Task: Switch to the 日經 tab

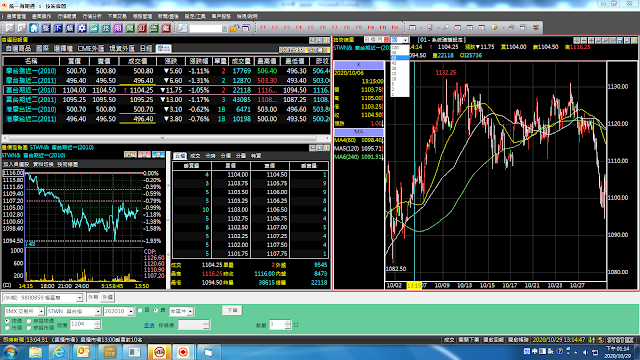Action: (146, 49)
